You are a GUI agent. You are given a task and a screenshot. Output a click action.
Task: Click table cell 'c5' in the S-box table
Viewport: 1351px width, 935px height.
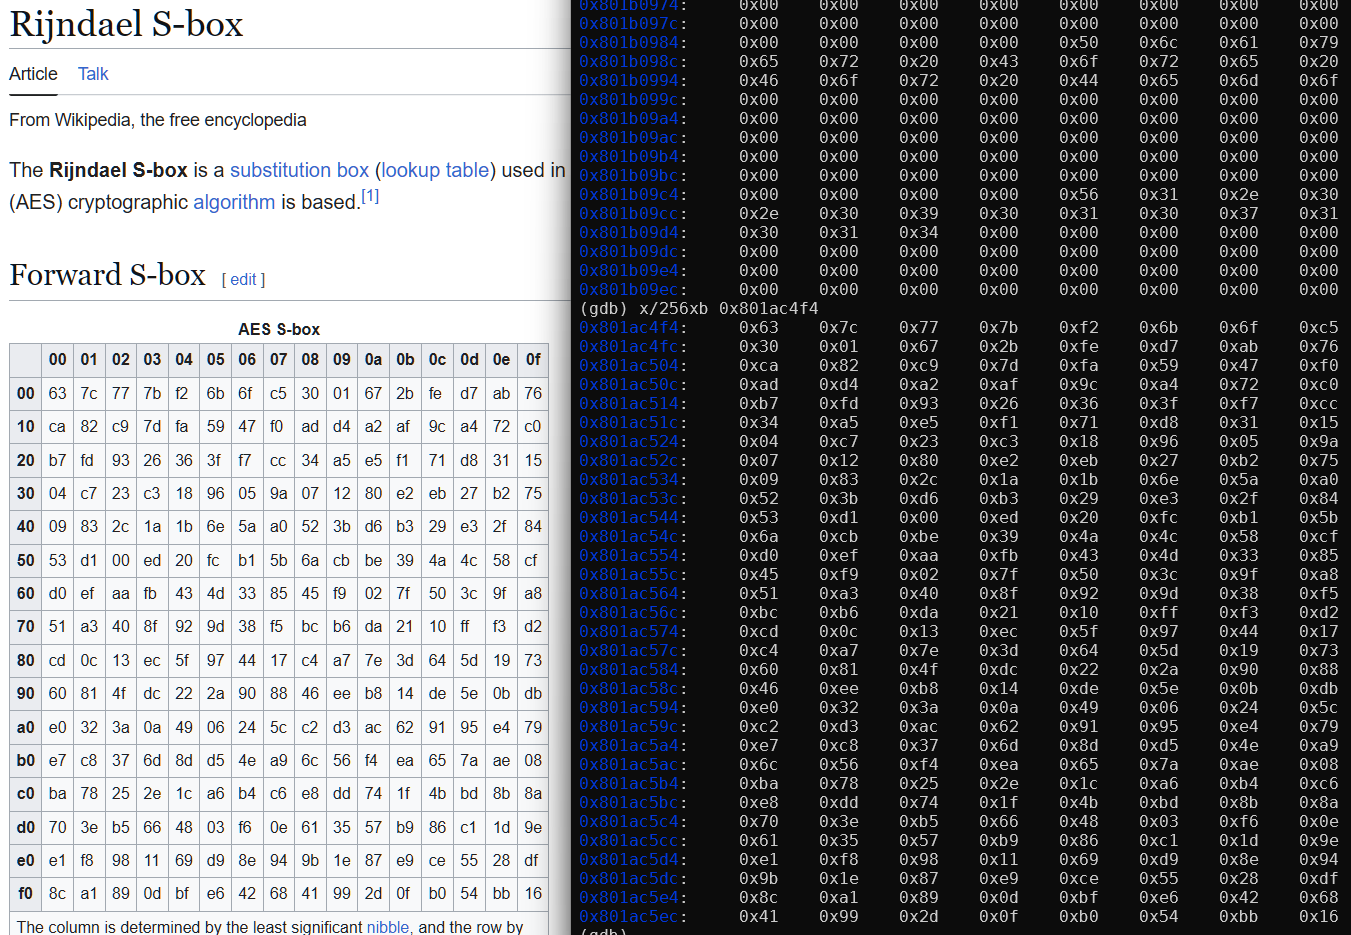(x=278, y=393)
